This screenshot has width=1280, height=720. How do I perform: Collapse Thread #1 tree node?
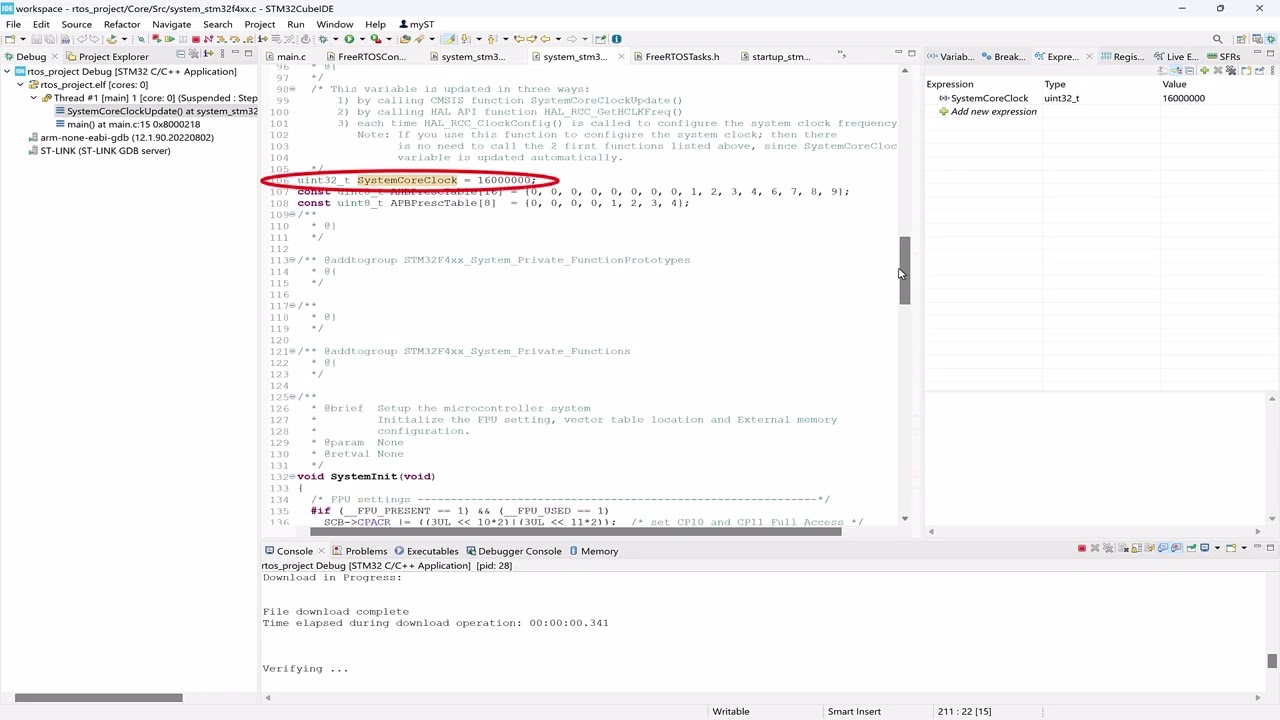(x=33, y=98)
